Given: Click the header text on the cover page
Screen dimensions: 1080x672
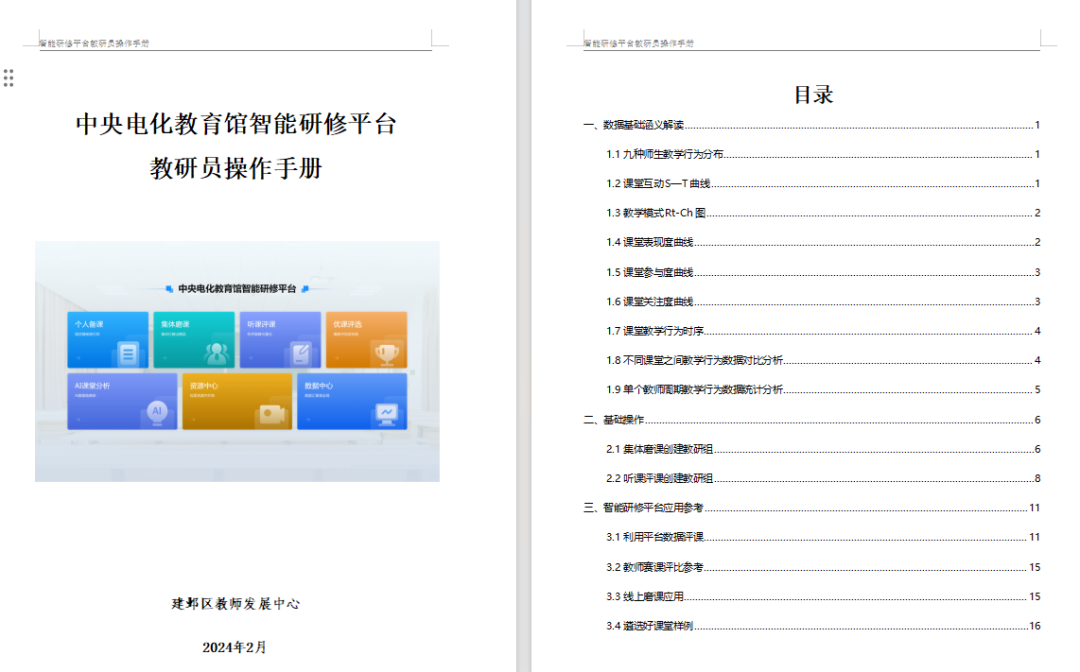Looking at the screenshot, I should (94, 44).
